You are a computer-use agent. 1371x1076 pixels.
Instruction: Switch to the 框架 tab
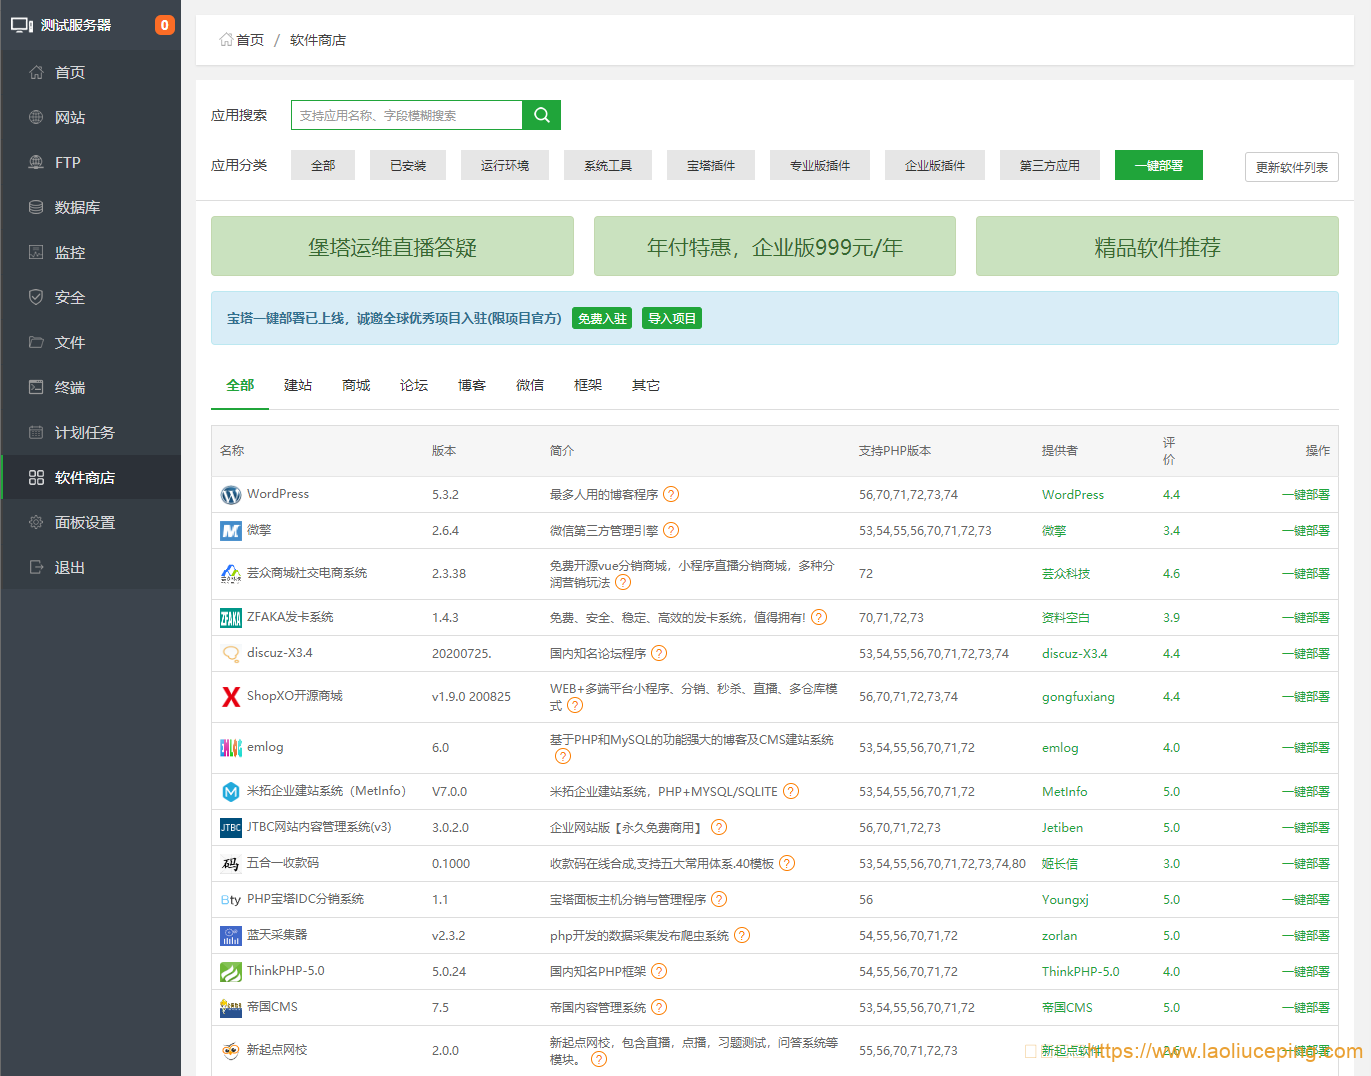point(588,385)
